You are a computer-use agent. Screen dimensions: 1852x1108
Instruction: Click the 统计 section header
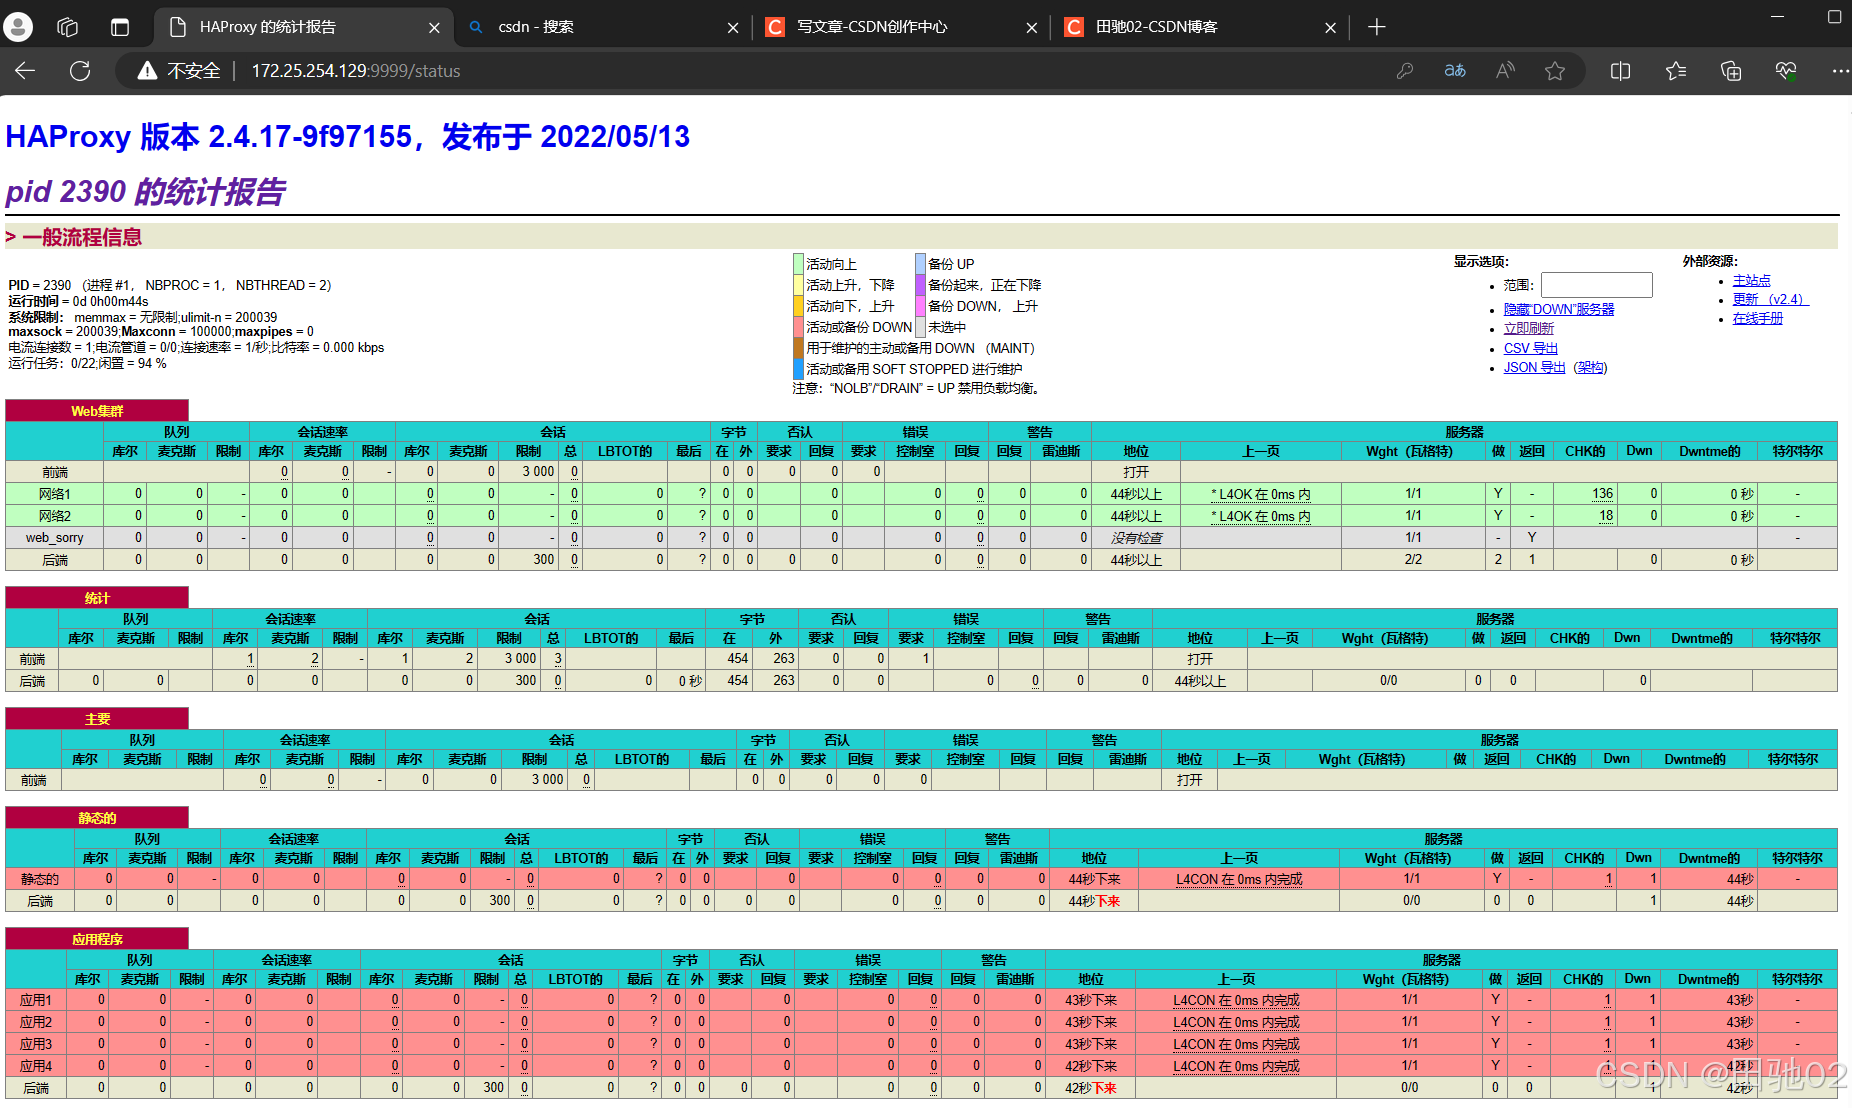tap(97, 598)
